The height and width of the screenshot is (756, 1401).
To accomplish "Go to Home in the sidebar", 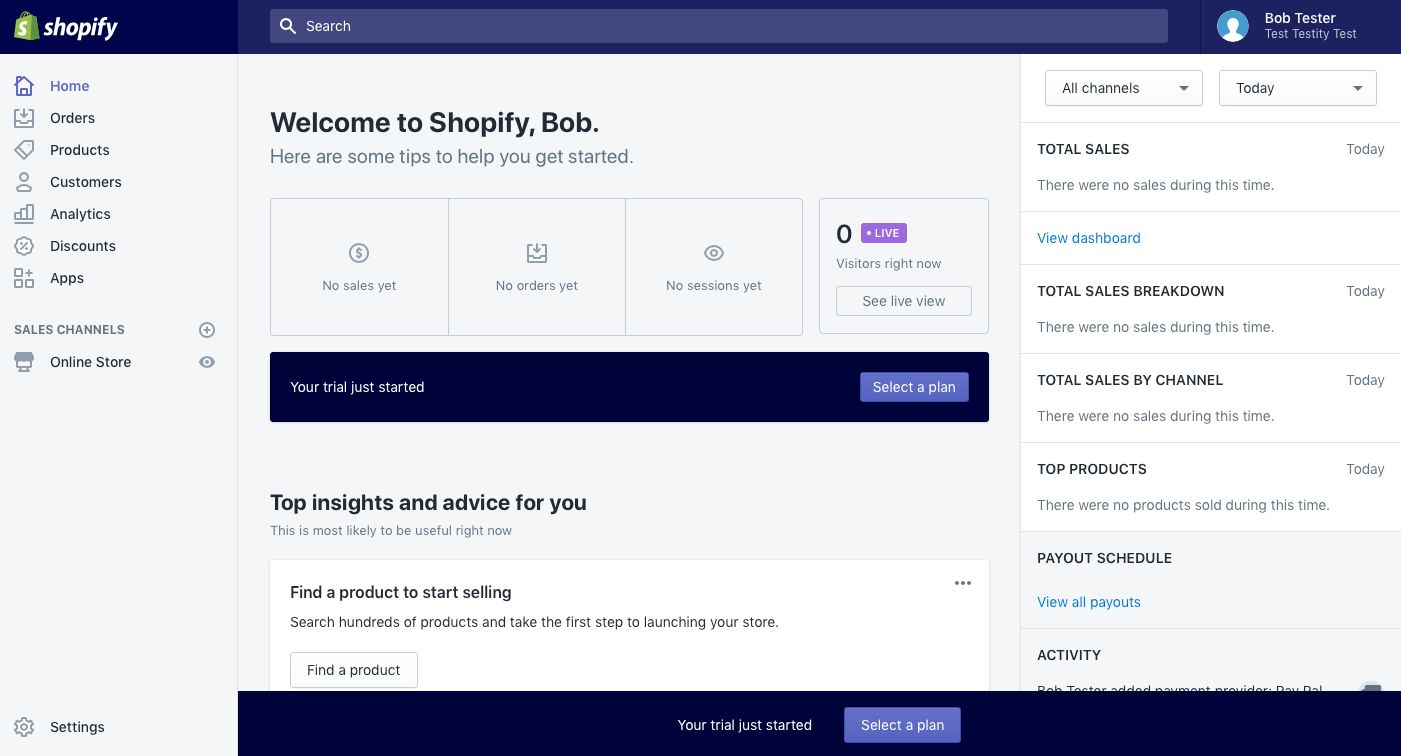I will point(69,86).
